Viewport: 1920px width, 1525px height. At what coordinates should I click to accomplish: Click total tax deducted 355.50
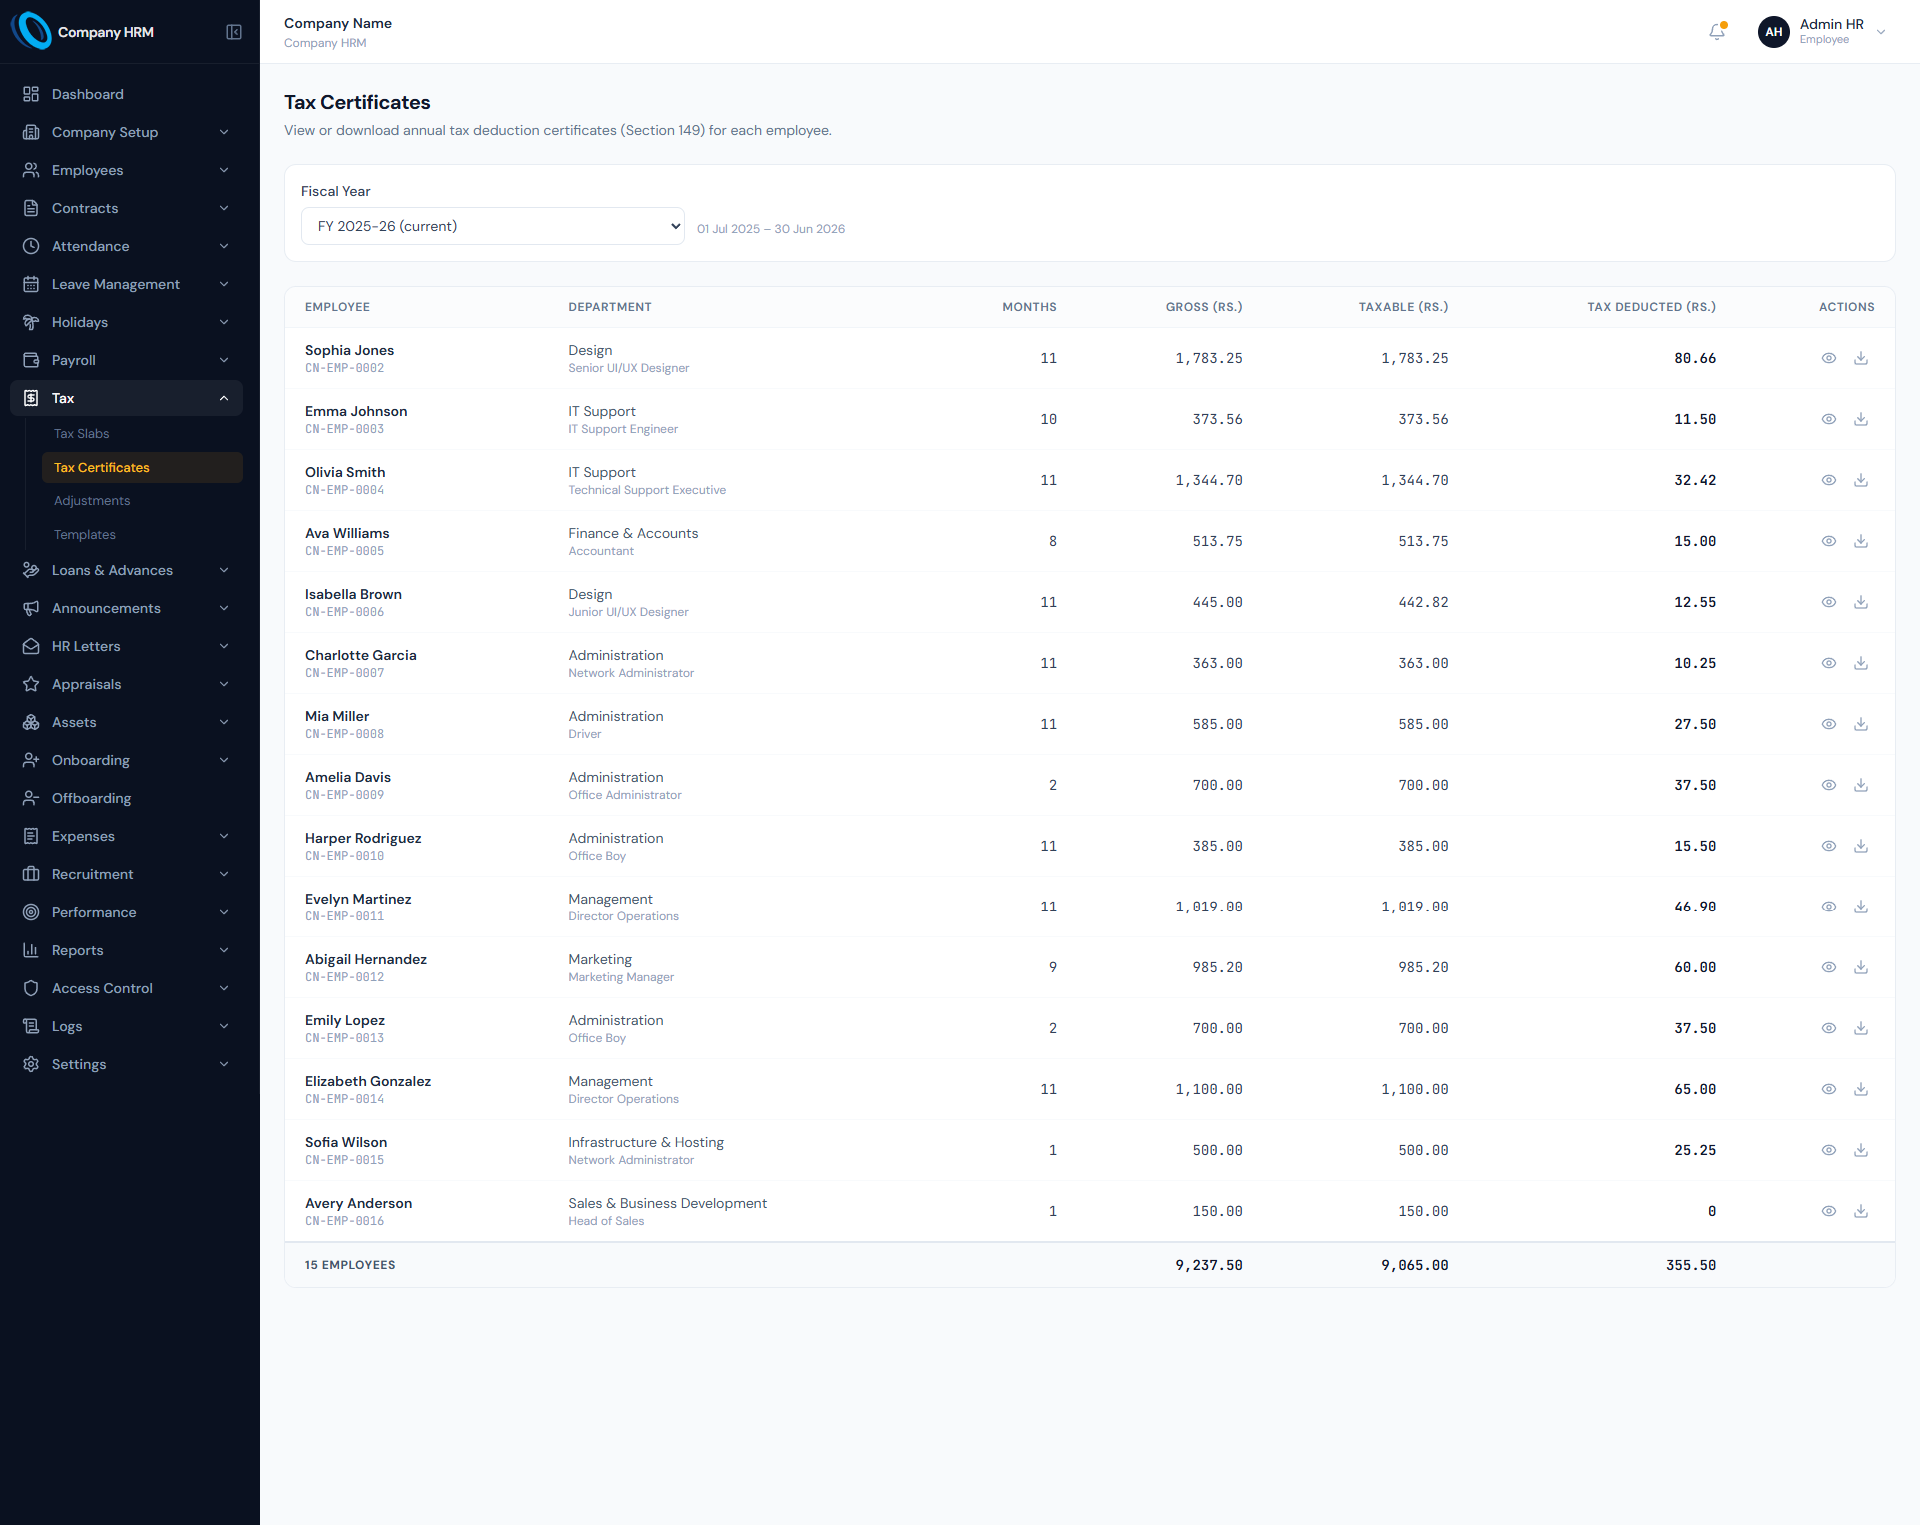tap(1691, 1265)
